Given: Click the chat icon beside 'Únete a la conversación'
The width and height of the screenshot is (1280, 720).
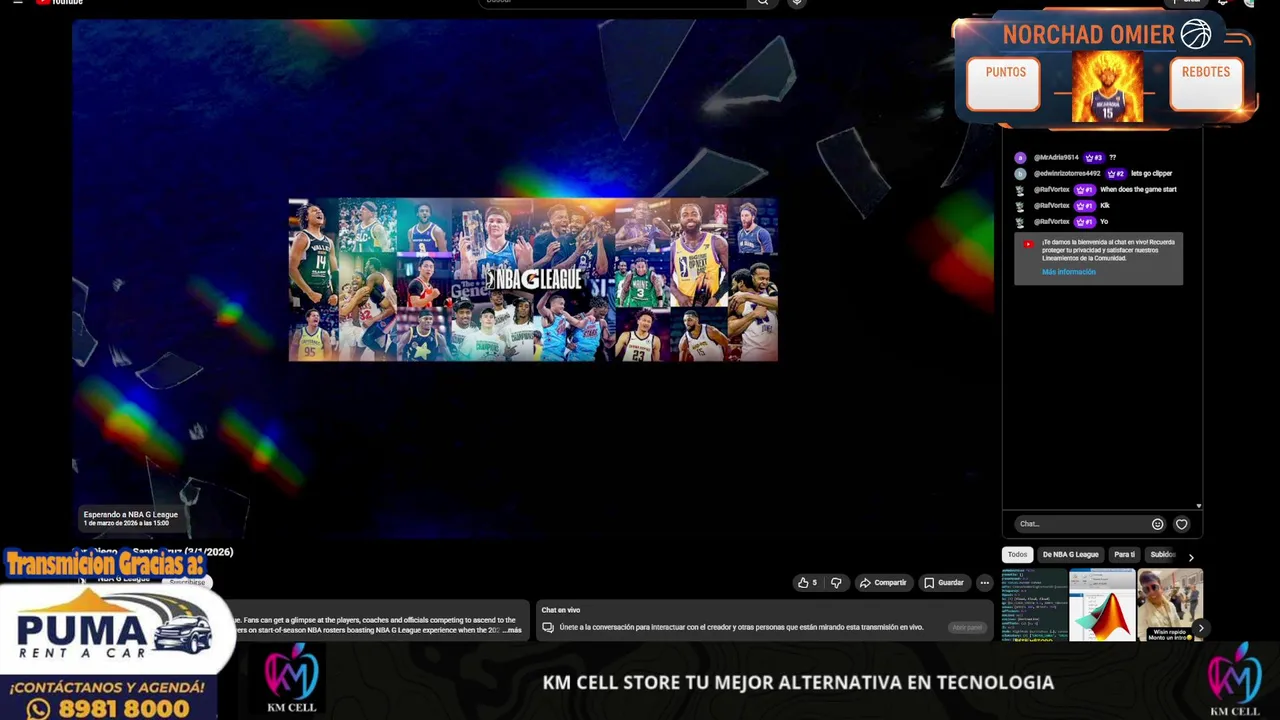Looking at the screenshot, I should point(548,628).
